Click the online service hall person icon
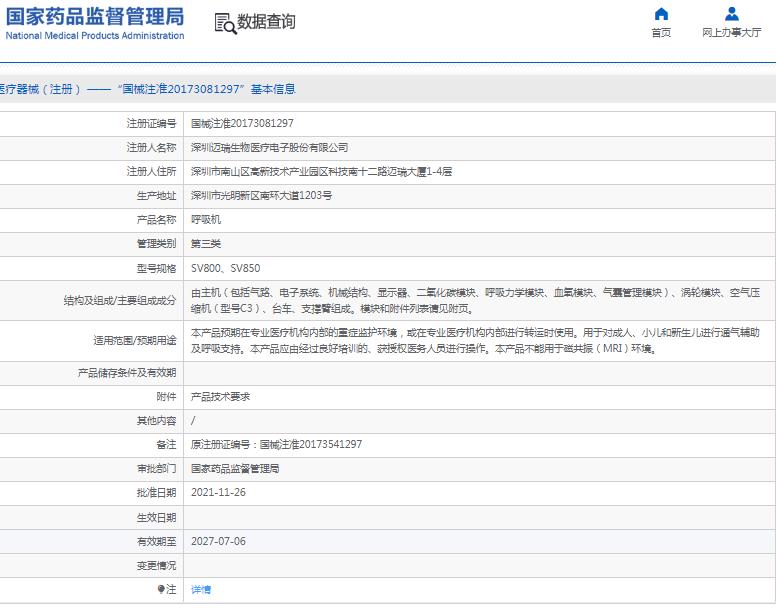The width and height of the screenshot is (776, 612). click(x=731, y=14)
